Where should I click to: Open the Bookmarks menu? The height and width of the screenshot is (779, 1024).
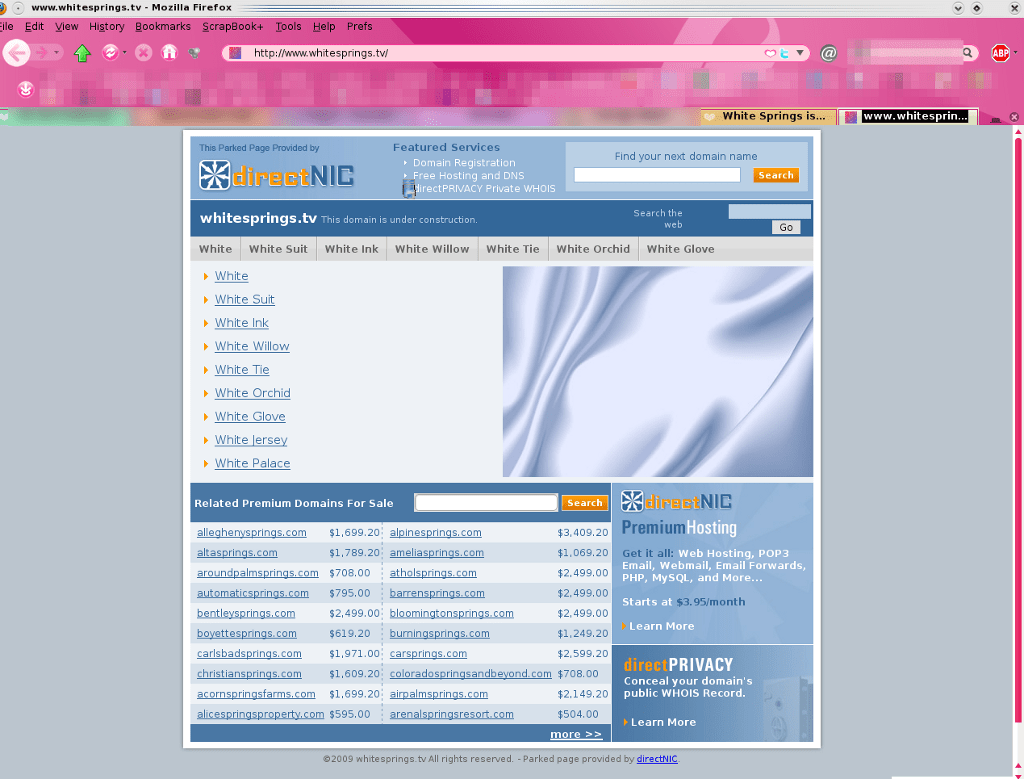pyautogui.click(x=163, y=26)
